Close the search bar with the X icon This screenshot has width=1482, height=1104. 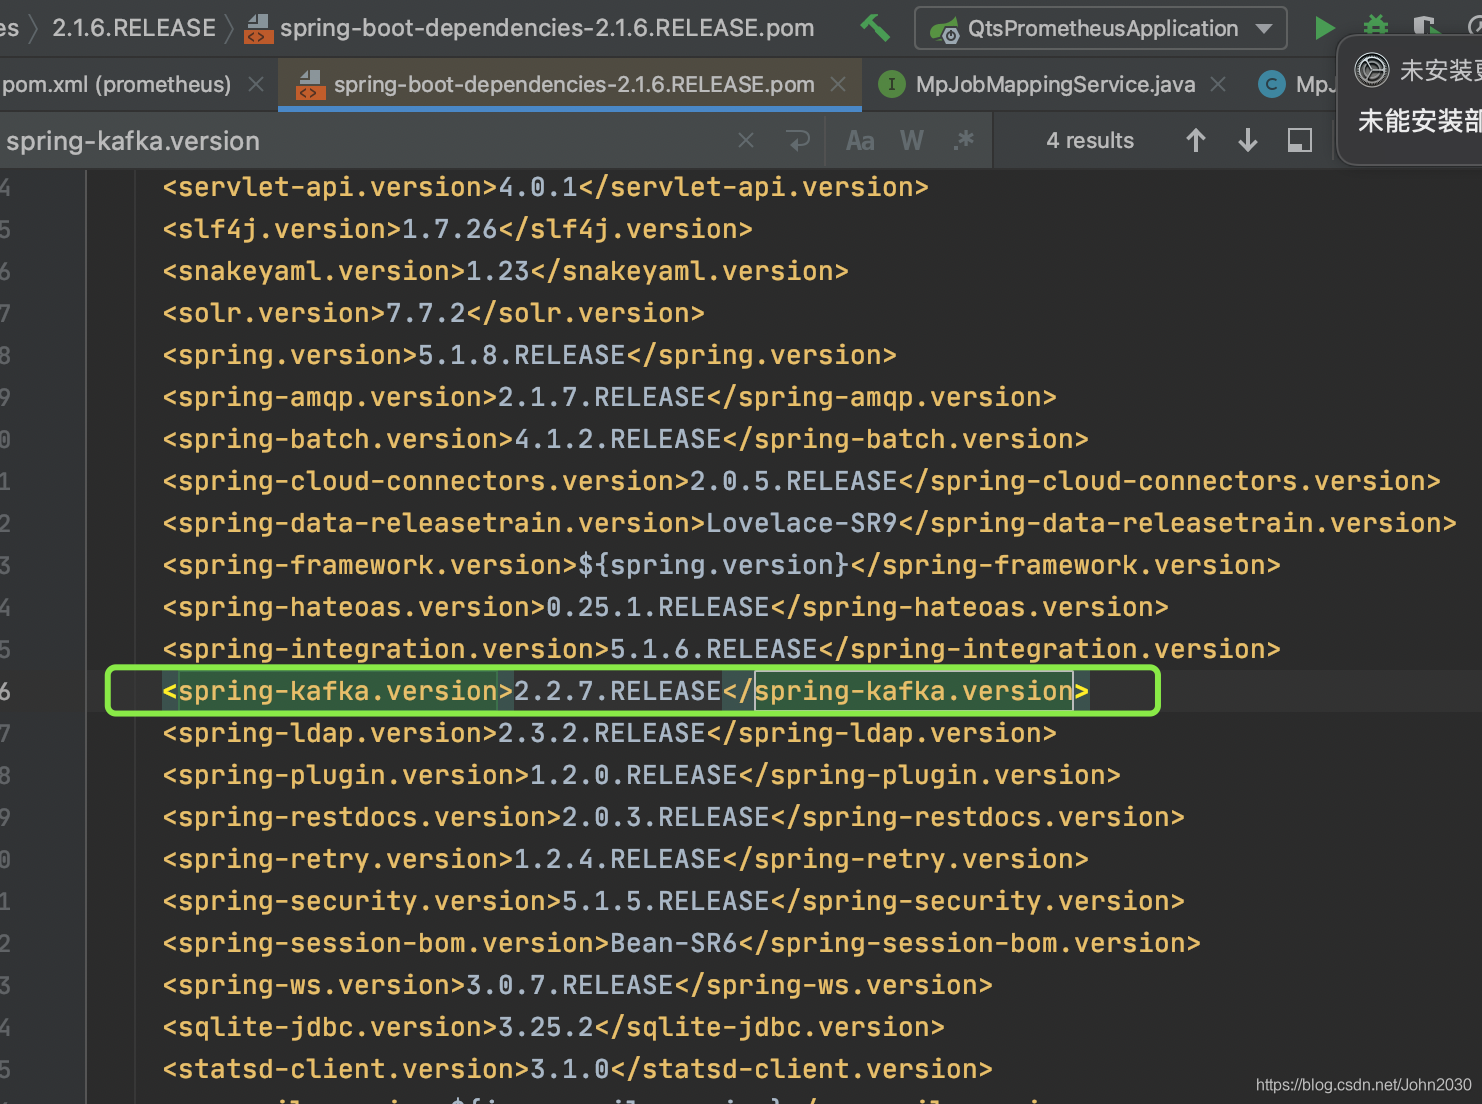click(x=745, y=140)
